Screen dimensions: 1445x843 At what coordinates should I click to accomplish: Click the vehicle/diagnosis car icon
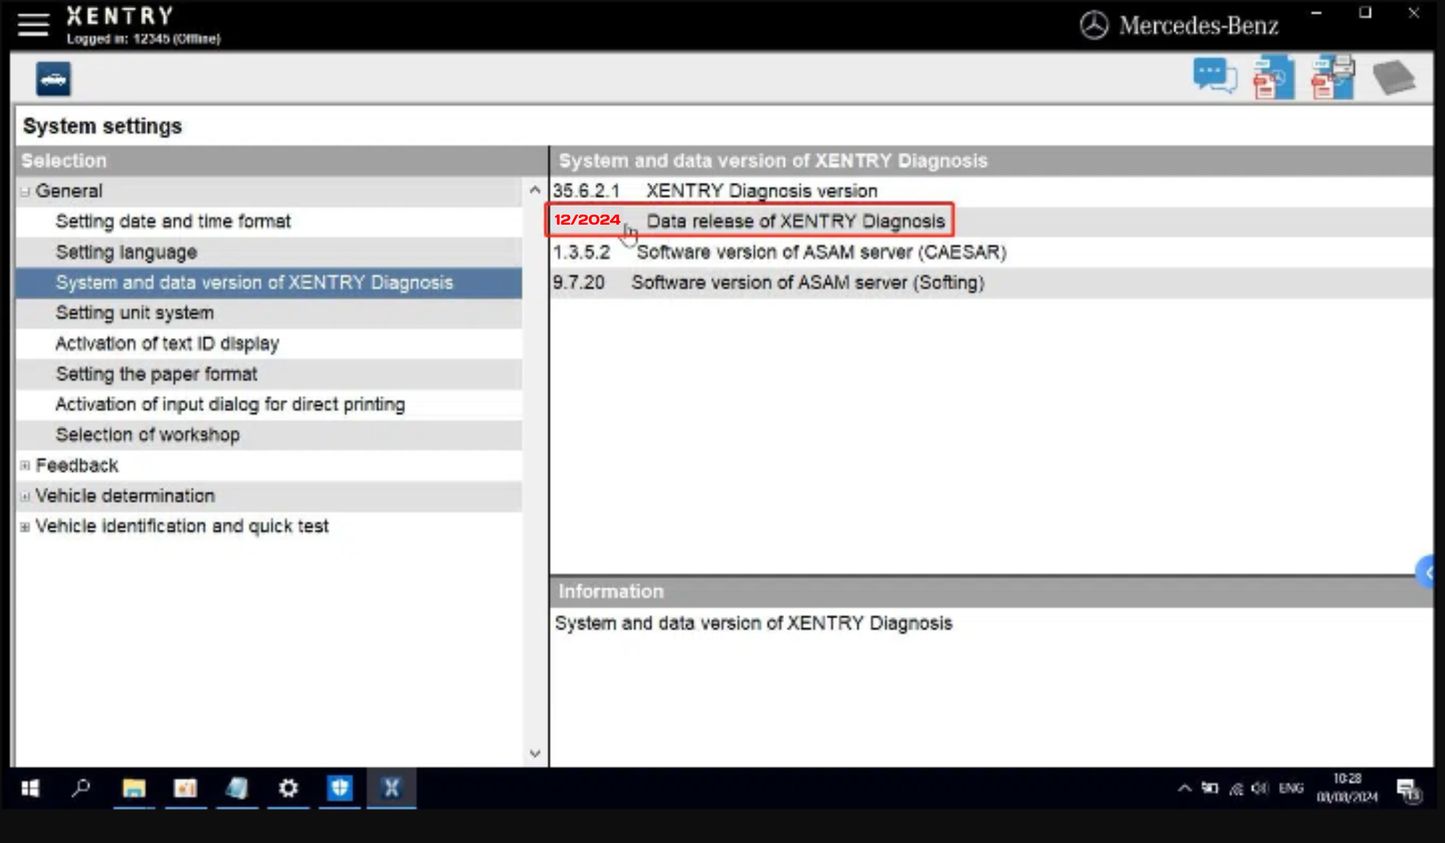52,79
